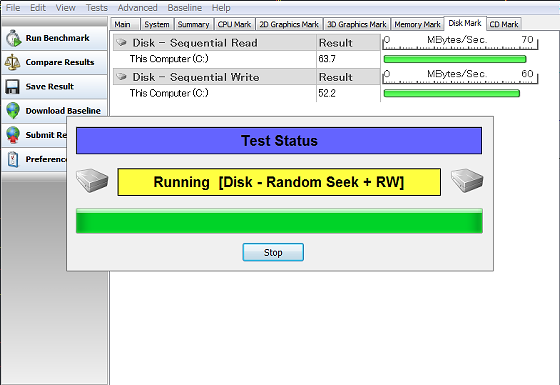Stop the running disk test

coord(273,252)
